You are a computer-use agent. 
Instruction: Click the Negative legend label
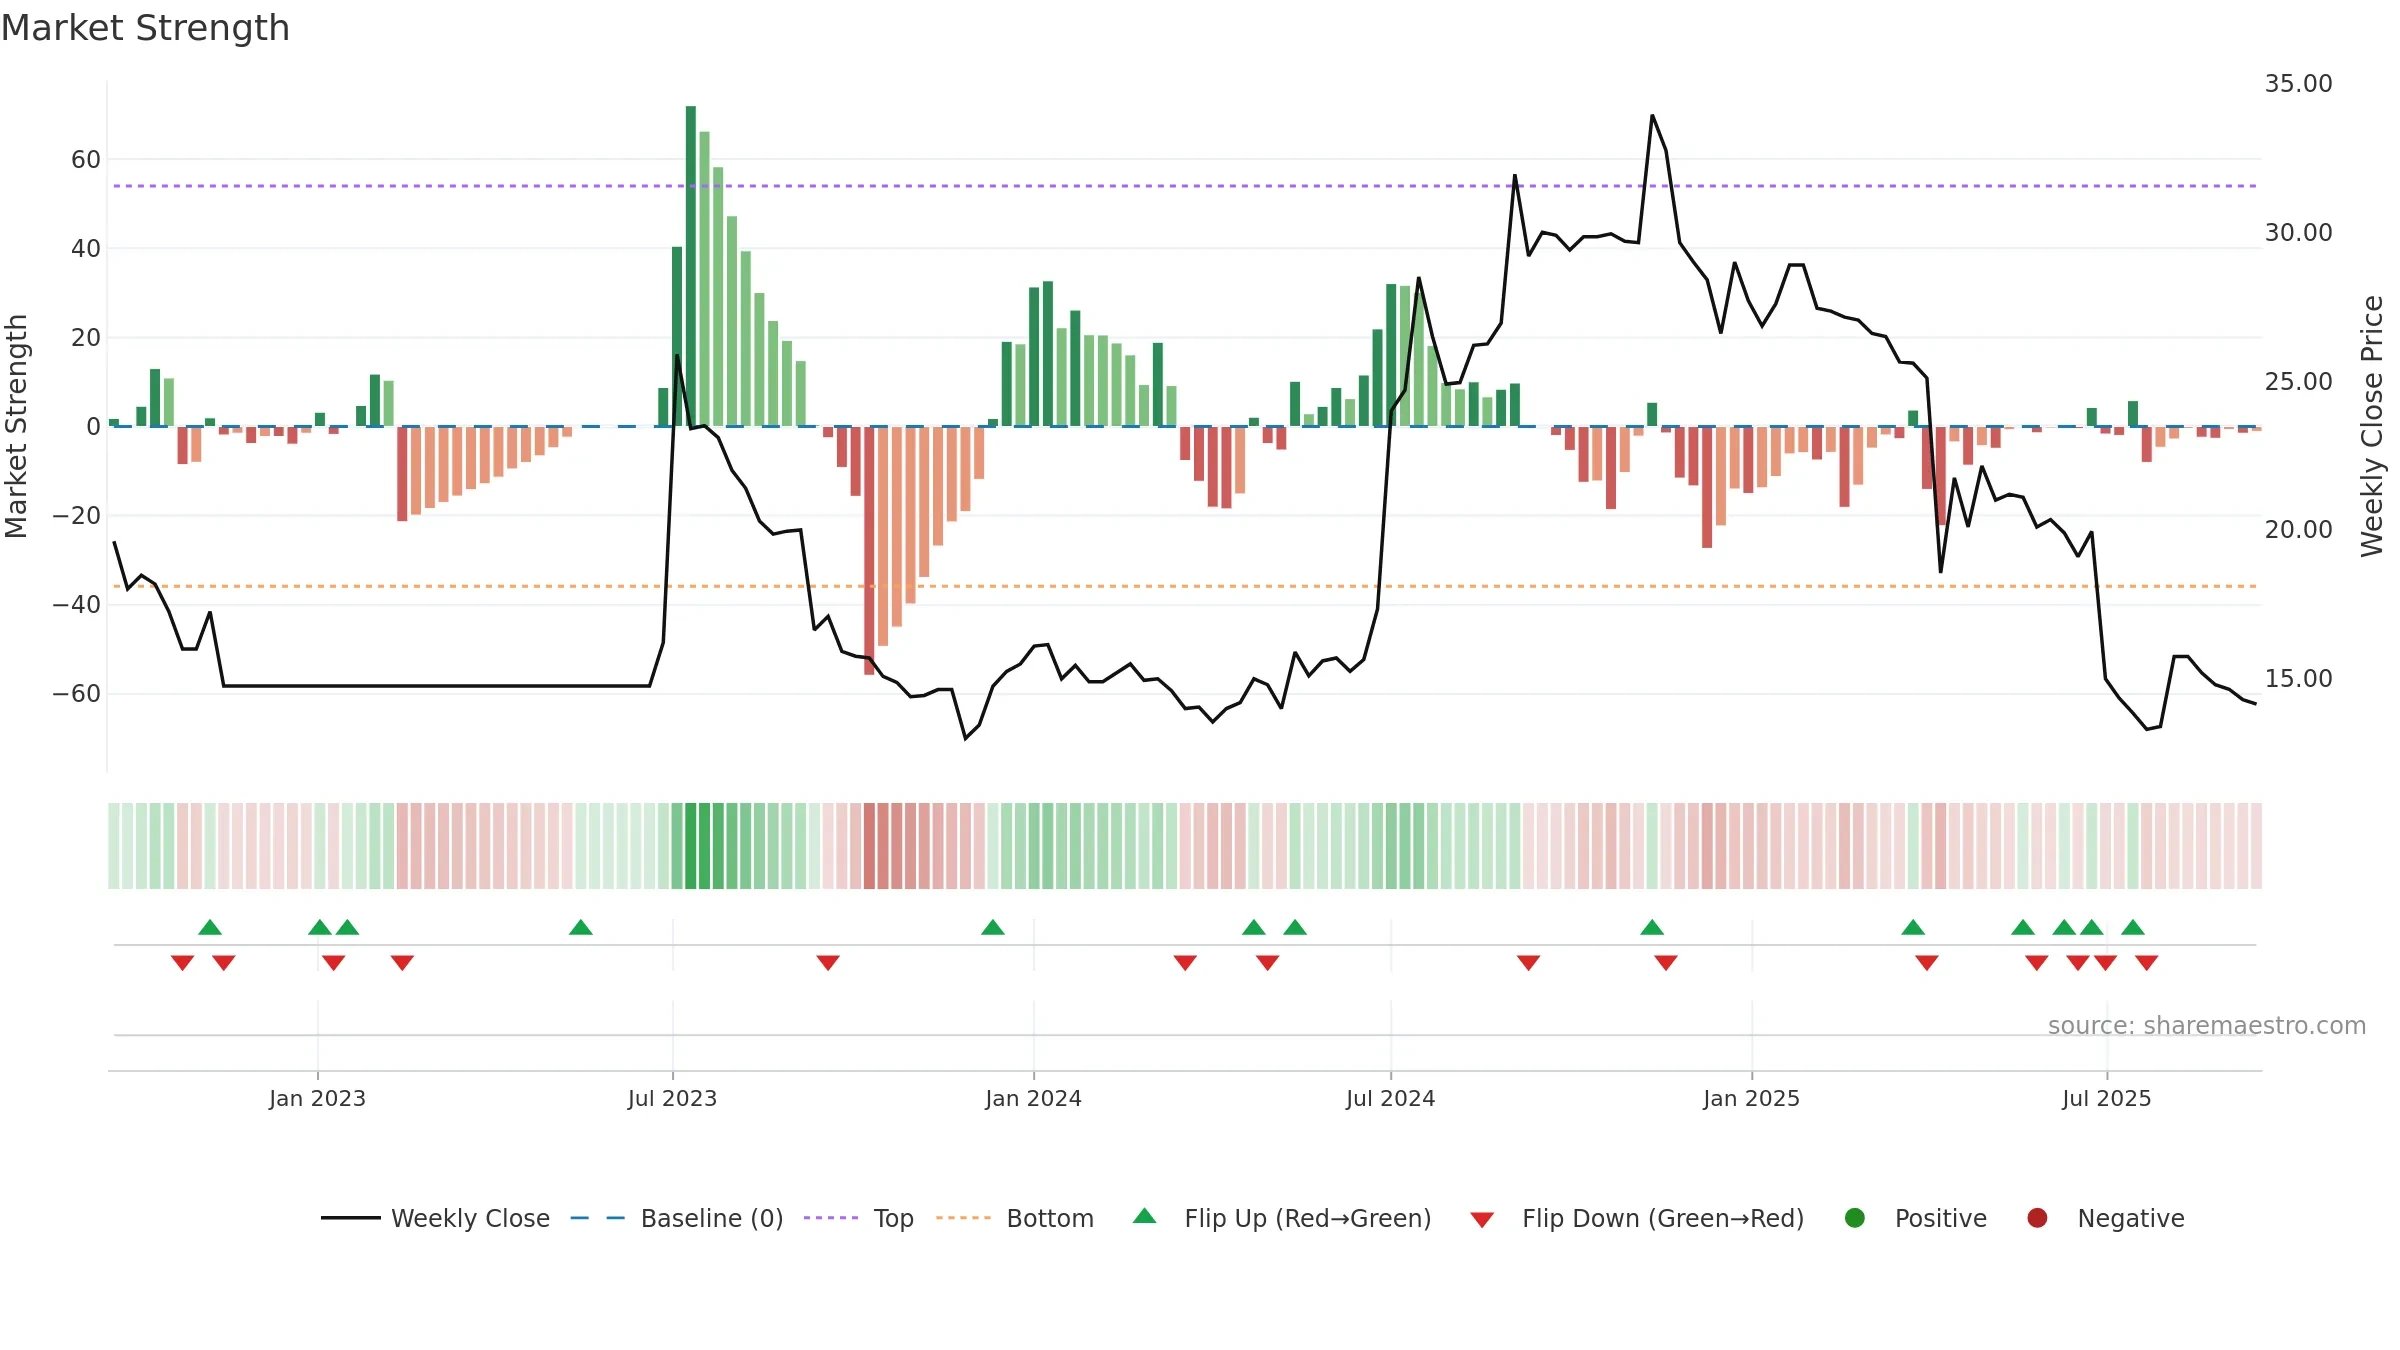pyautogui.click(x=2131, y=1218)
